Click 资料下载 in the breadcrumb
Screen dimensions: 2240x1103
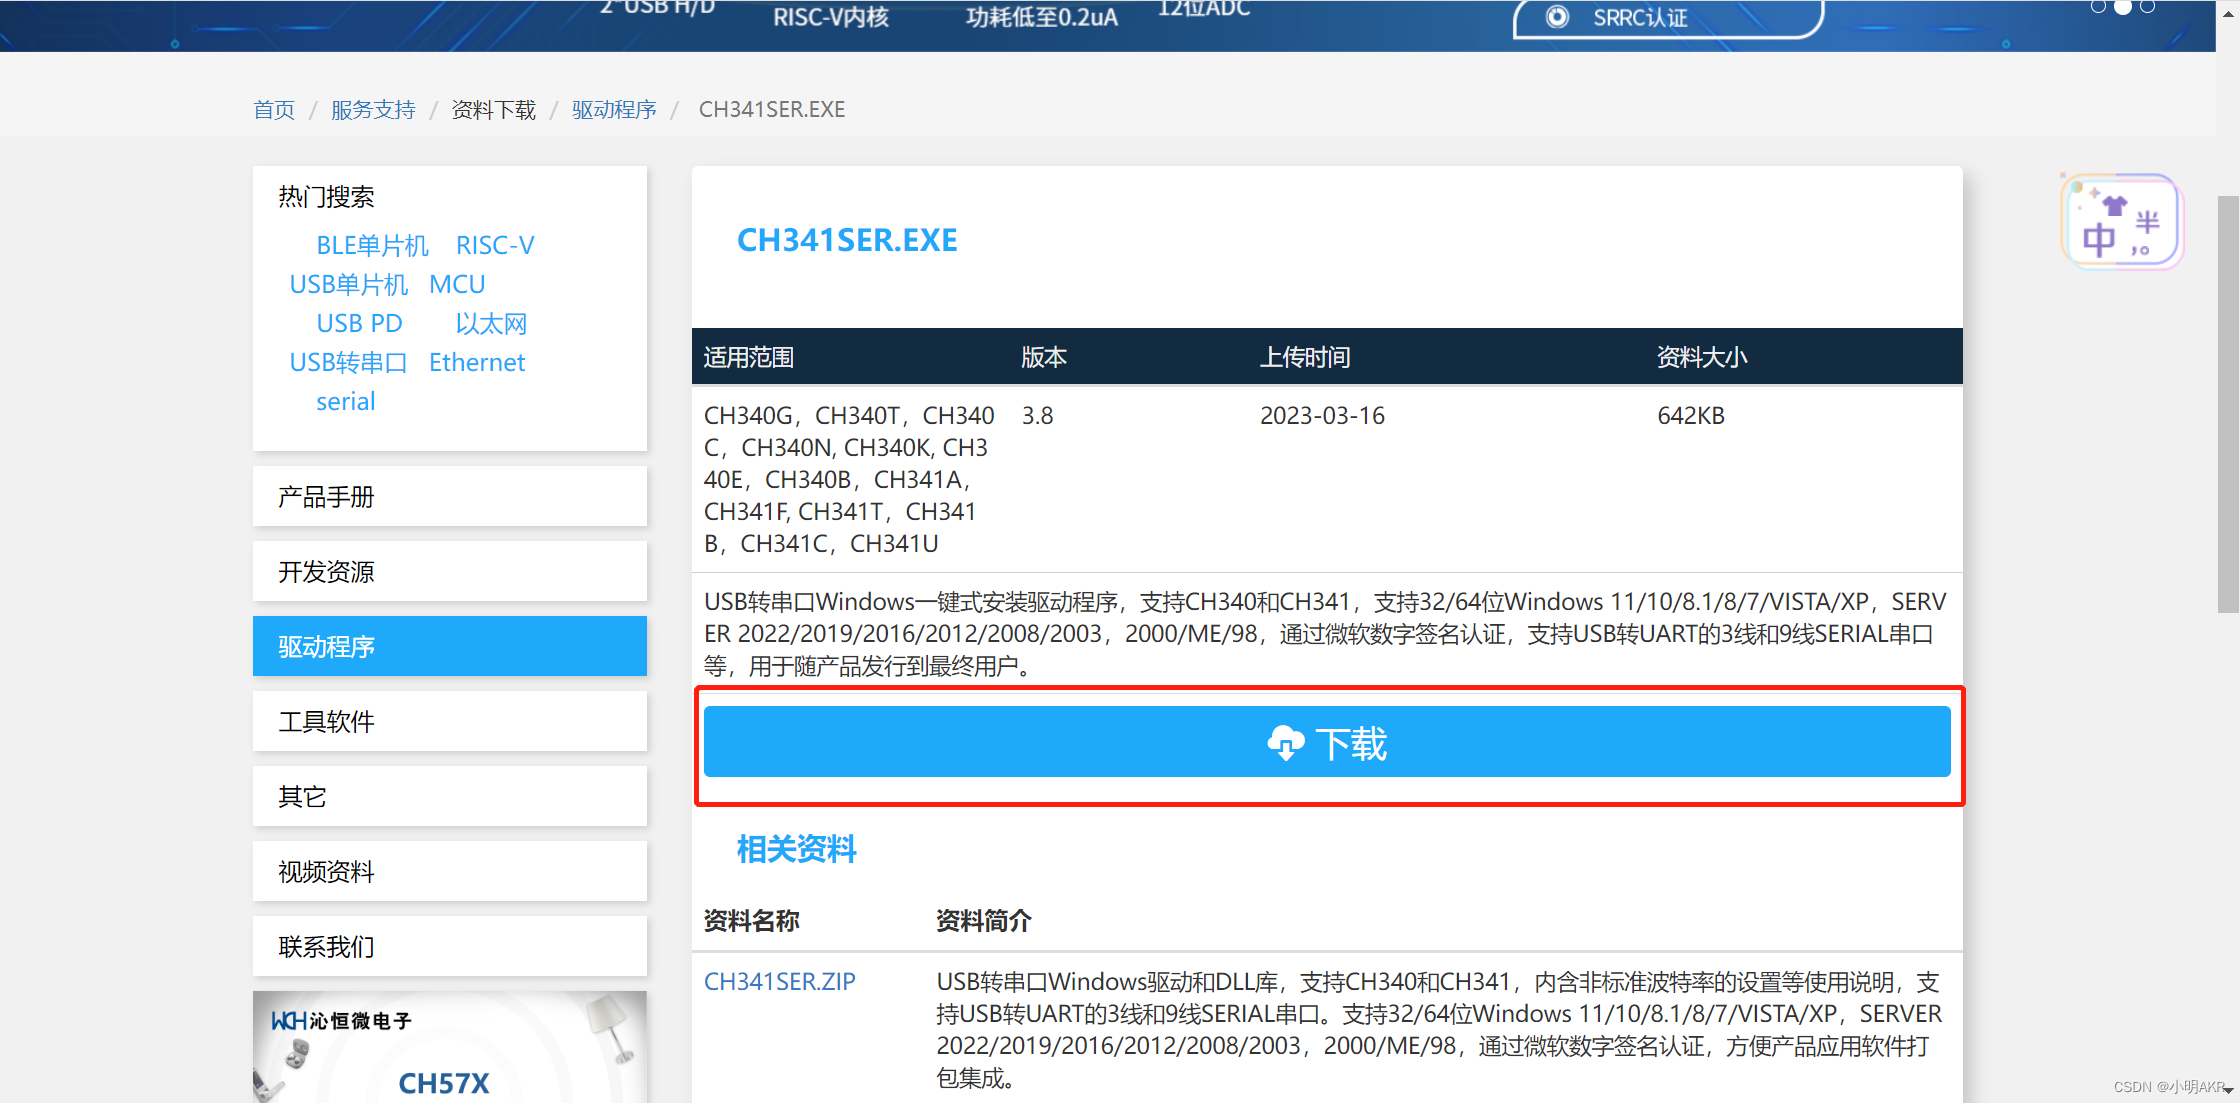[x=494, y=109]
